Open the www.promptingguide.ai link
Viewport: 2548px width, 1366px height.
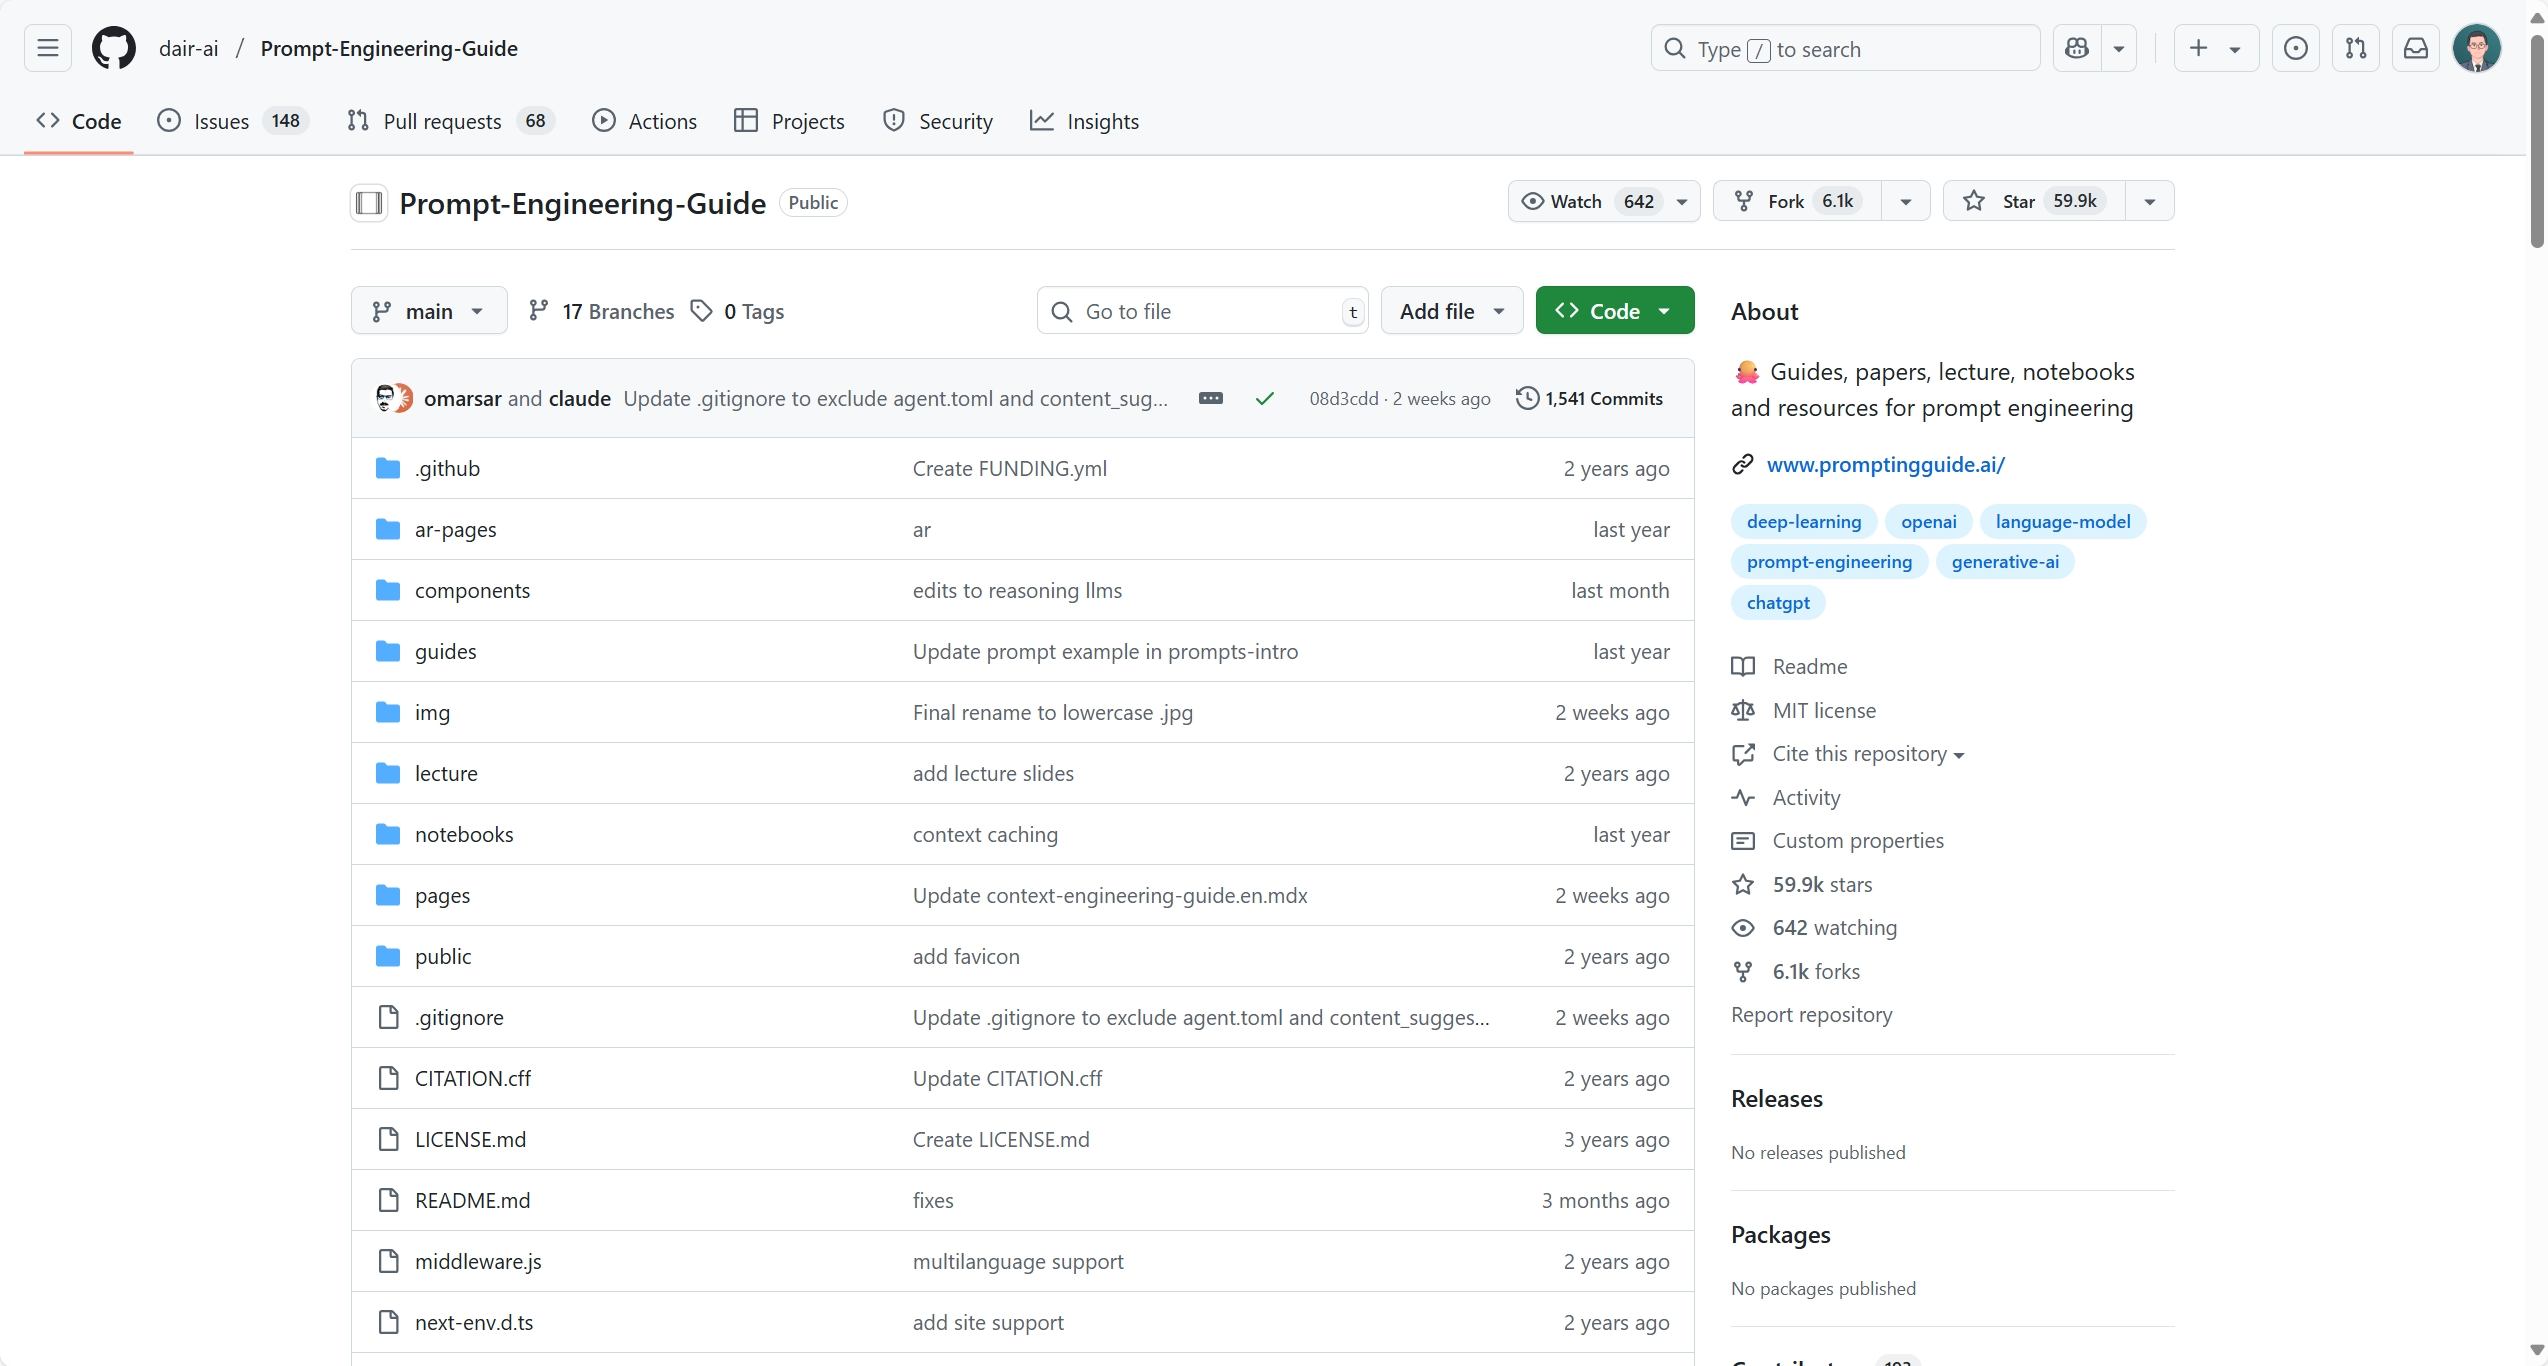(1885, 464)
